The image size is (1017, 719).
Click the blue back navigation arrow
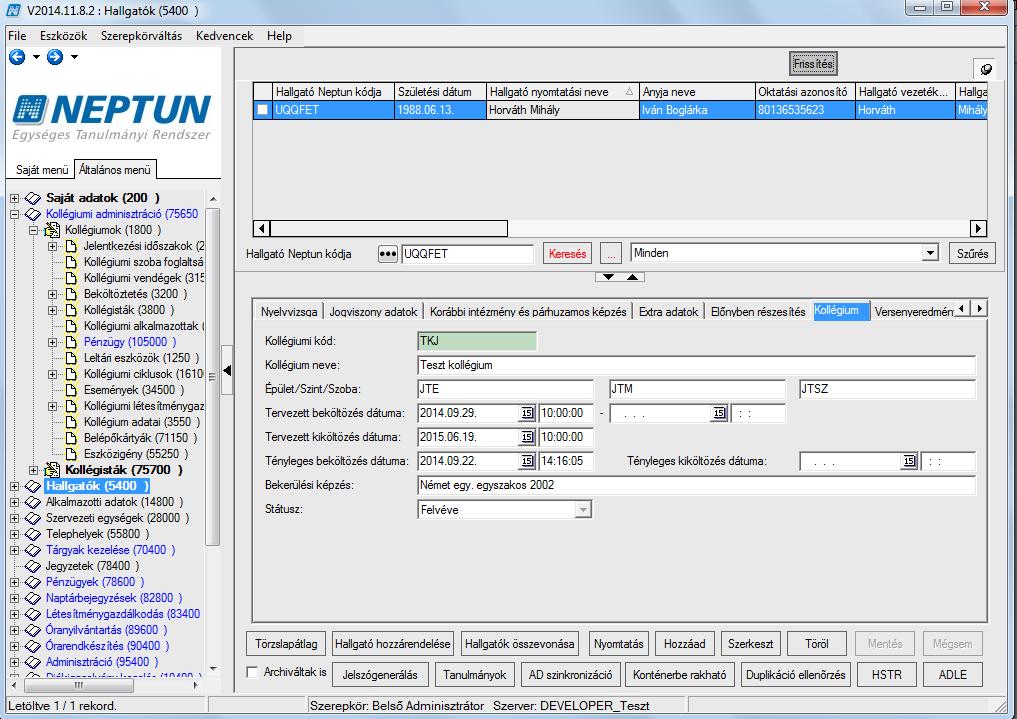point(18,57)
